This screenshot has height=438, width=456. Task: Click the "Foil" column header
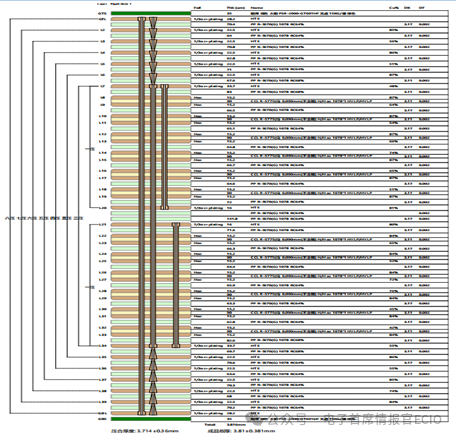coord(197,8)
